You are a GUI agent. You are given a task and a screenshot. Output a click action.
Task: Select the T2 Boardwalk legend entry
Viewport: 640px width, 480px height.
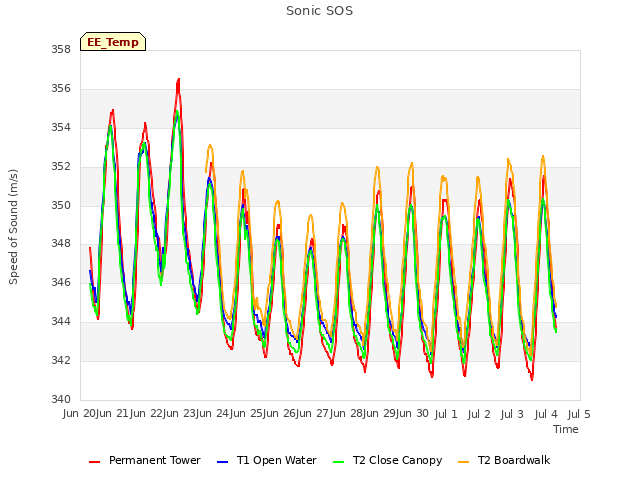[504, 460]
